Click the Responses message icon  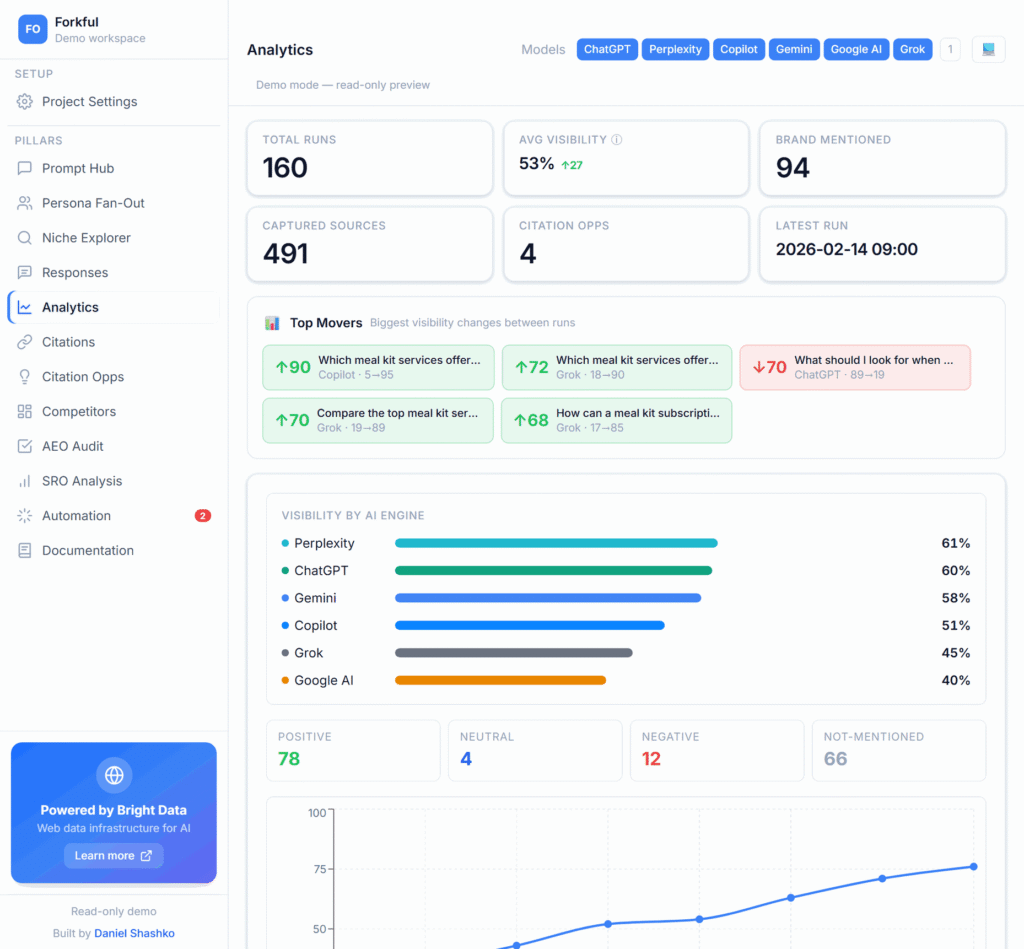[x=25, y=272]
